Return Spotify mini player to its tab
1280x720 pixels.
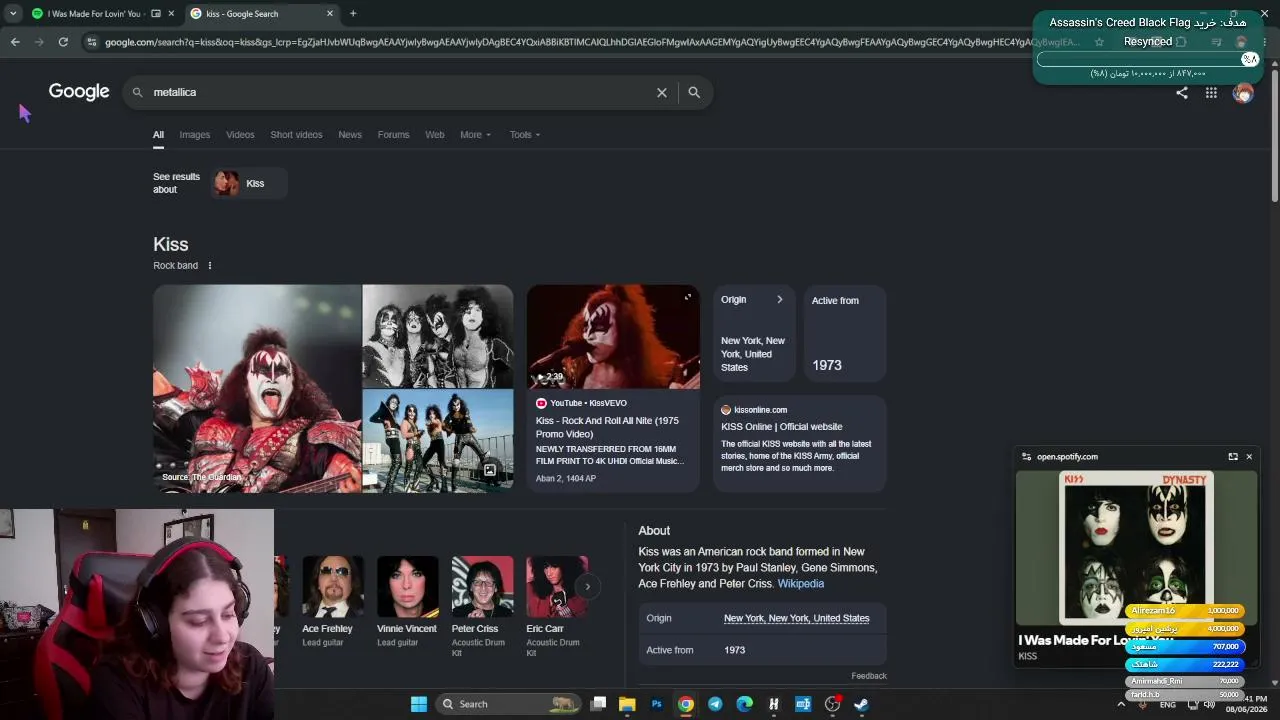(1233, 457)
